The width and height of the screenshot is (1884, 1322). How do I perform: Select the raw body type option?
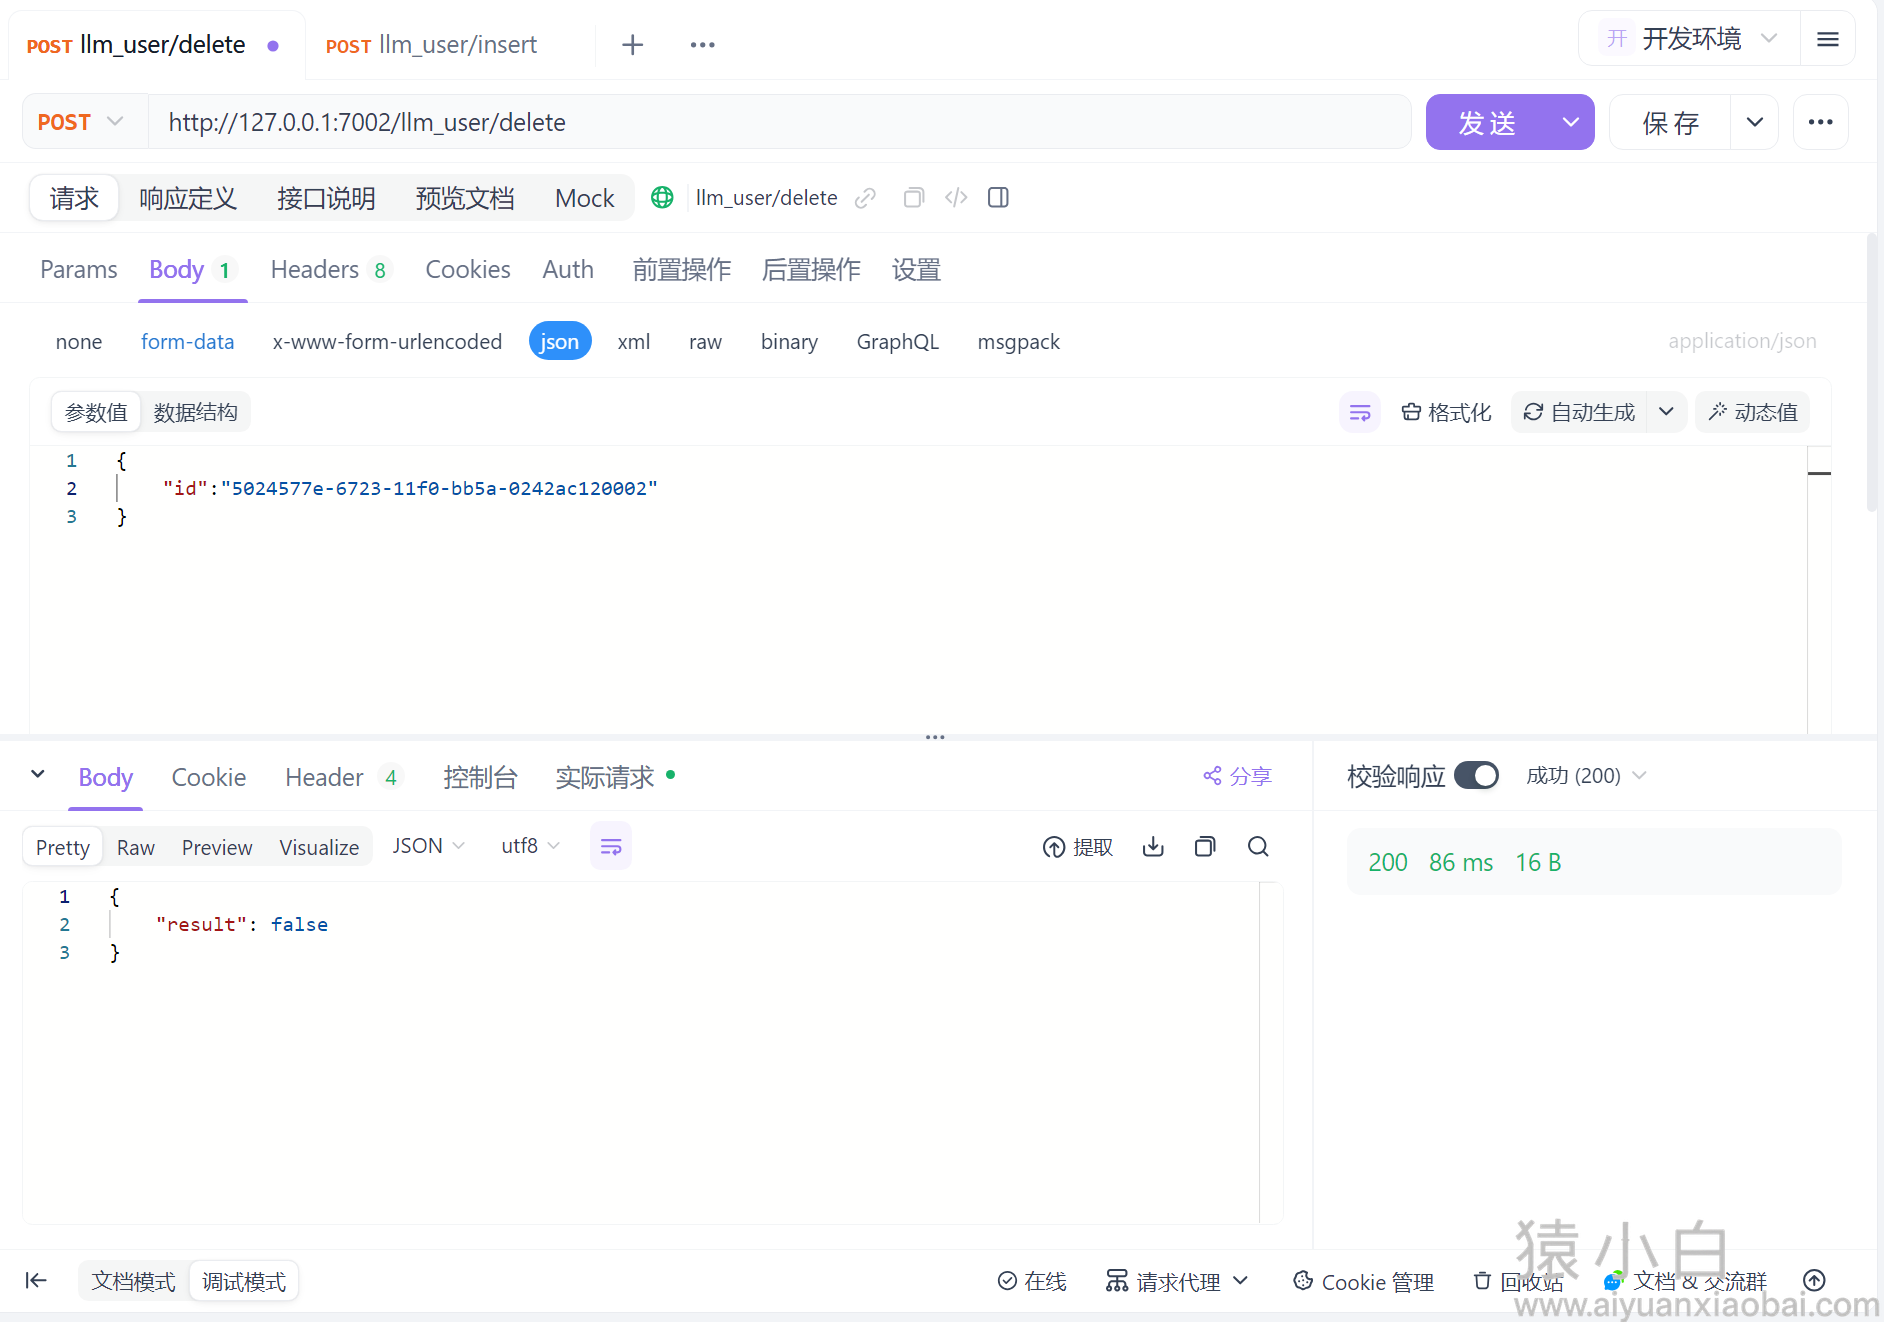(x=705, y=342)
